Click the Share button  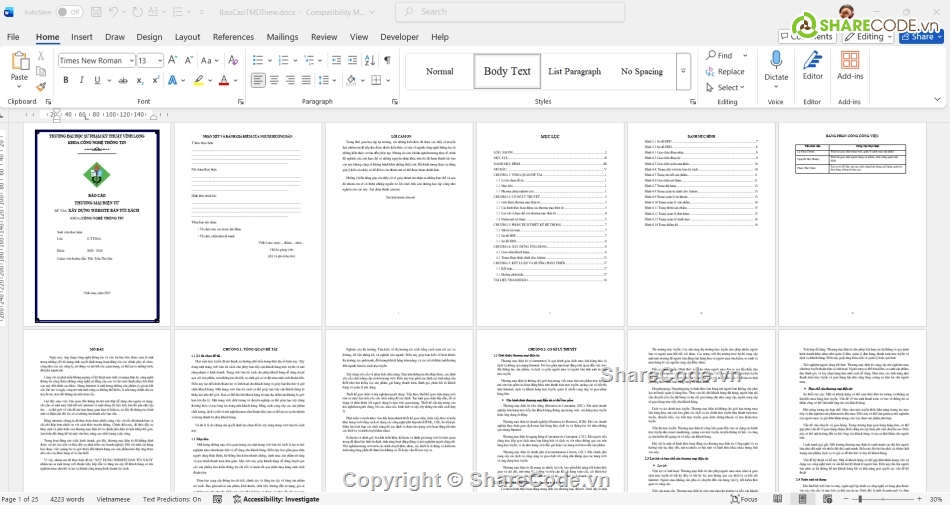(x=920, y=37)
